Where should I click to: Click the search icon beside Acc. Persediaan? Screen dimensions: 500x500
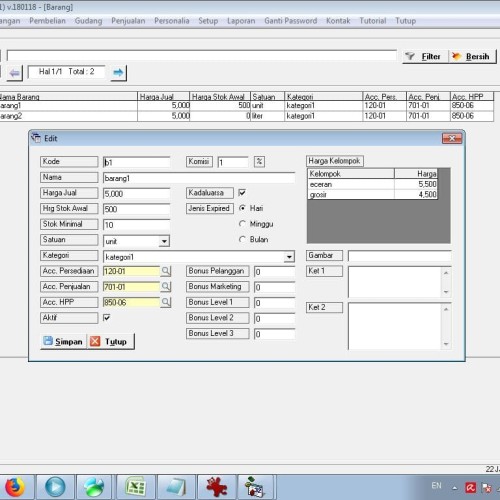pyautogui.click(x=166, y=271)
